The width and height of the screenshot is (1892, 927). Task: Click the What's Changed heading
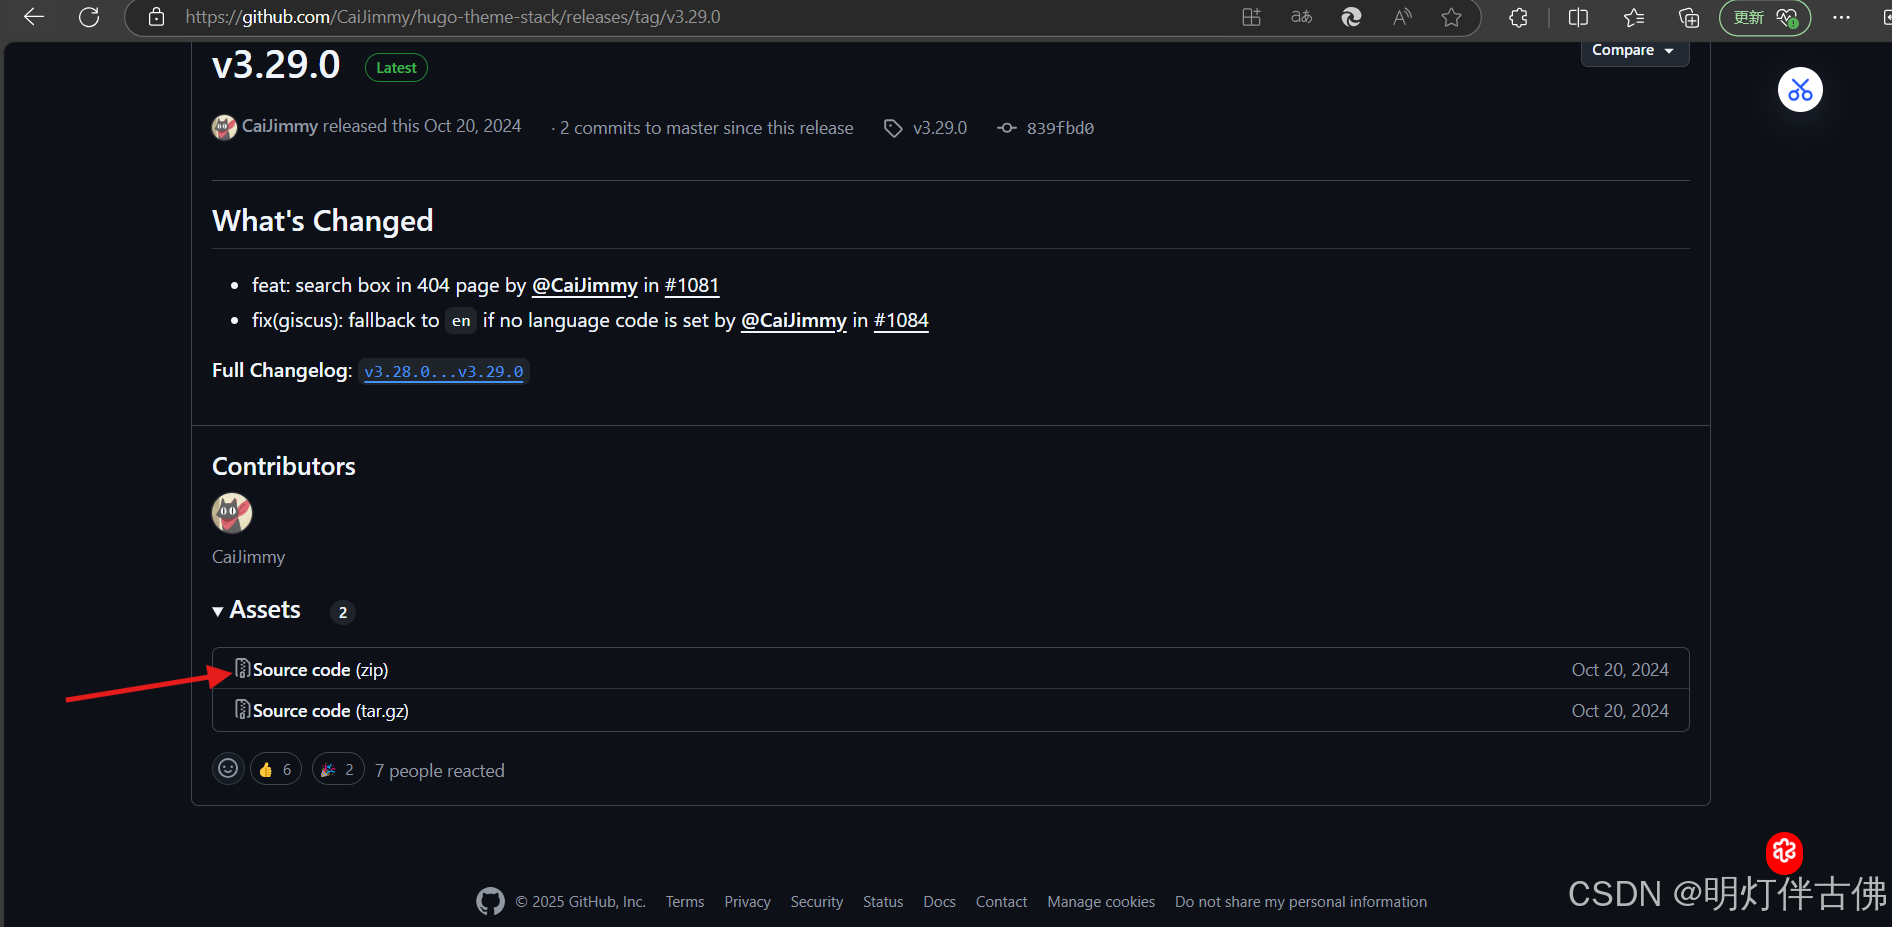(x=322, y=221)
